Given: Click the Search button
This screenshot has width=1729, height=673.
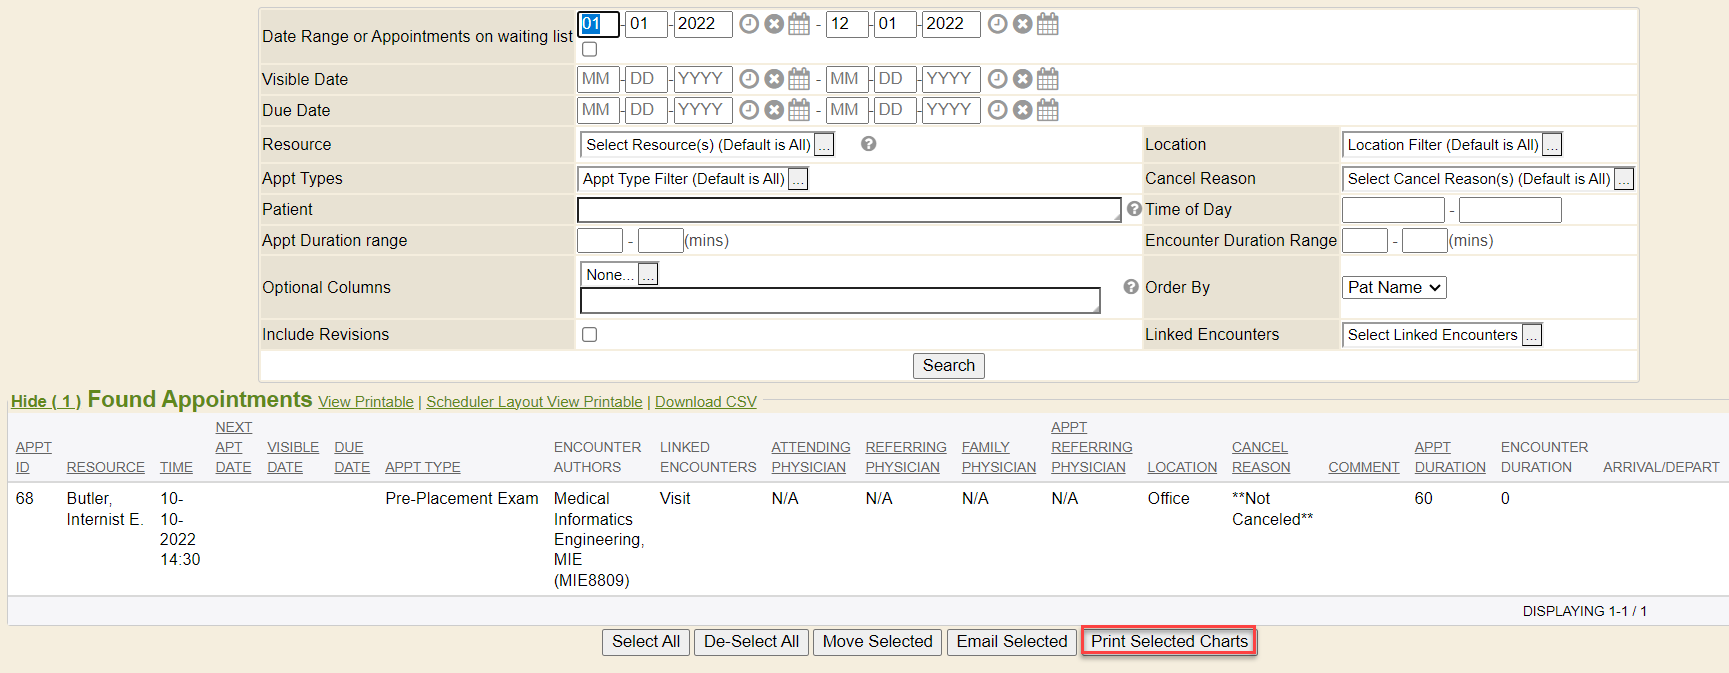Looking at the screenshot, I should pyautogui.click(x=948, y=366).
